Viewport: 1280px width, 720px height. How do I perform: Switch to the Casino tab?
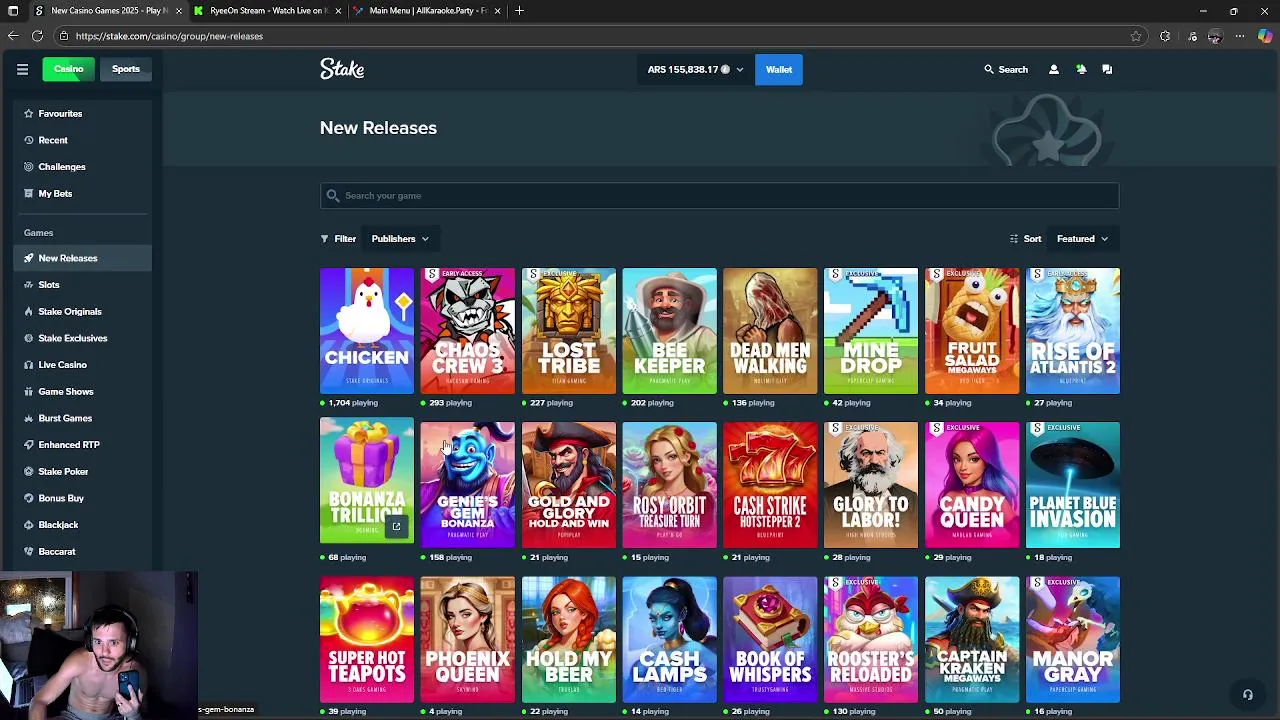69,69
